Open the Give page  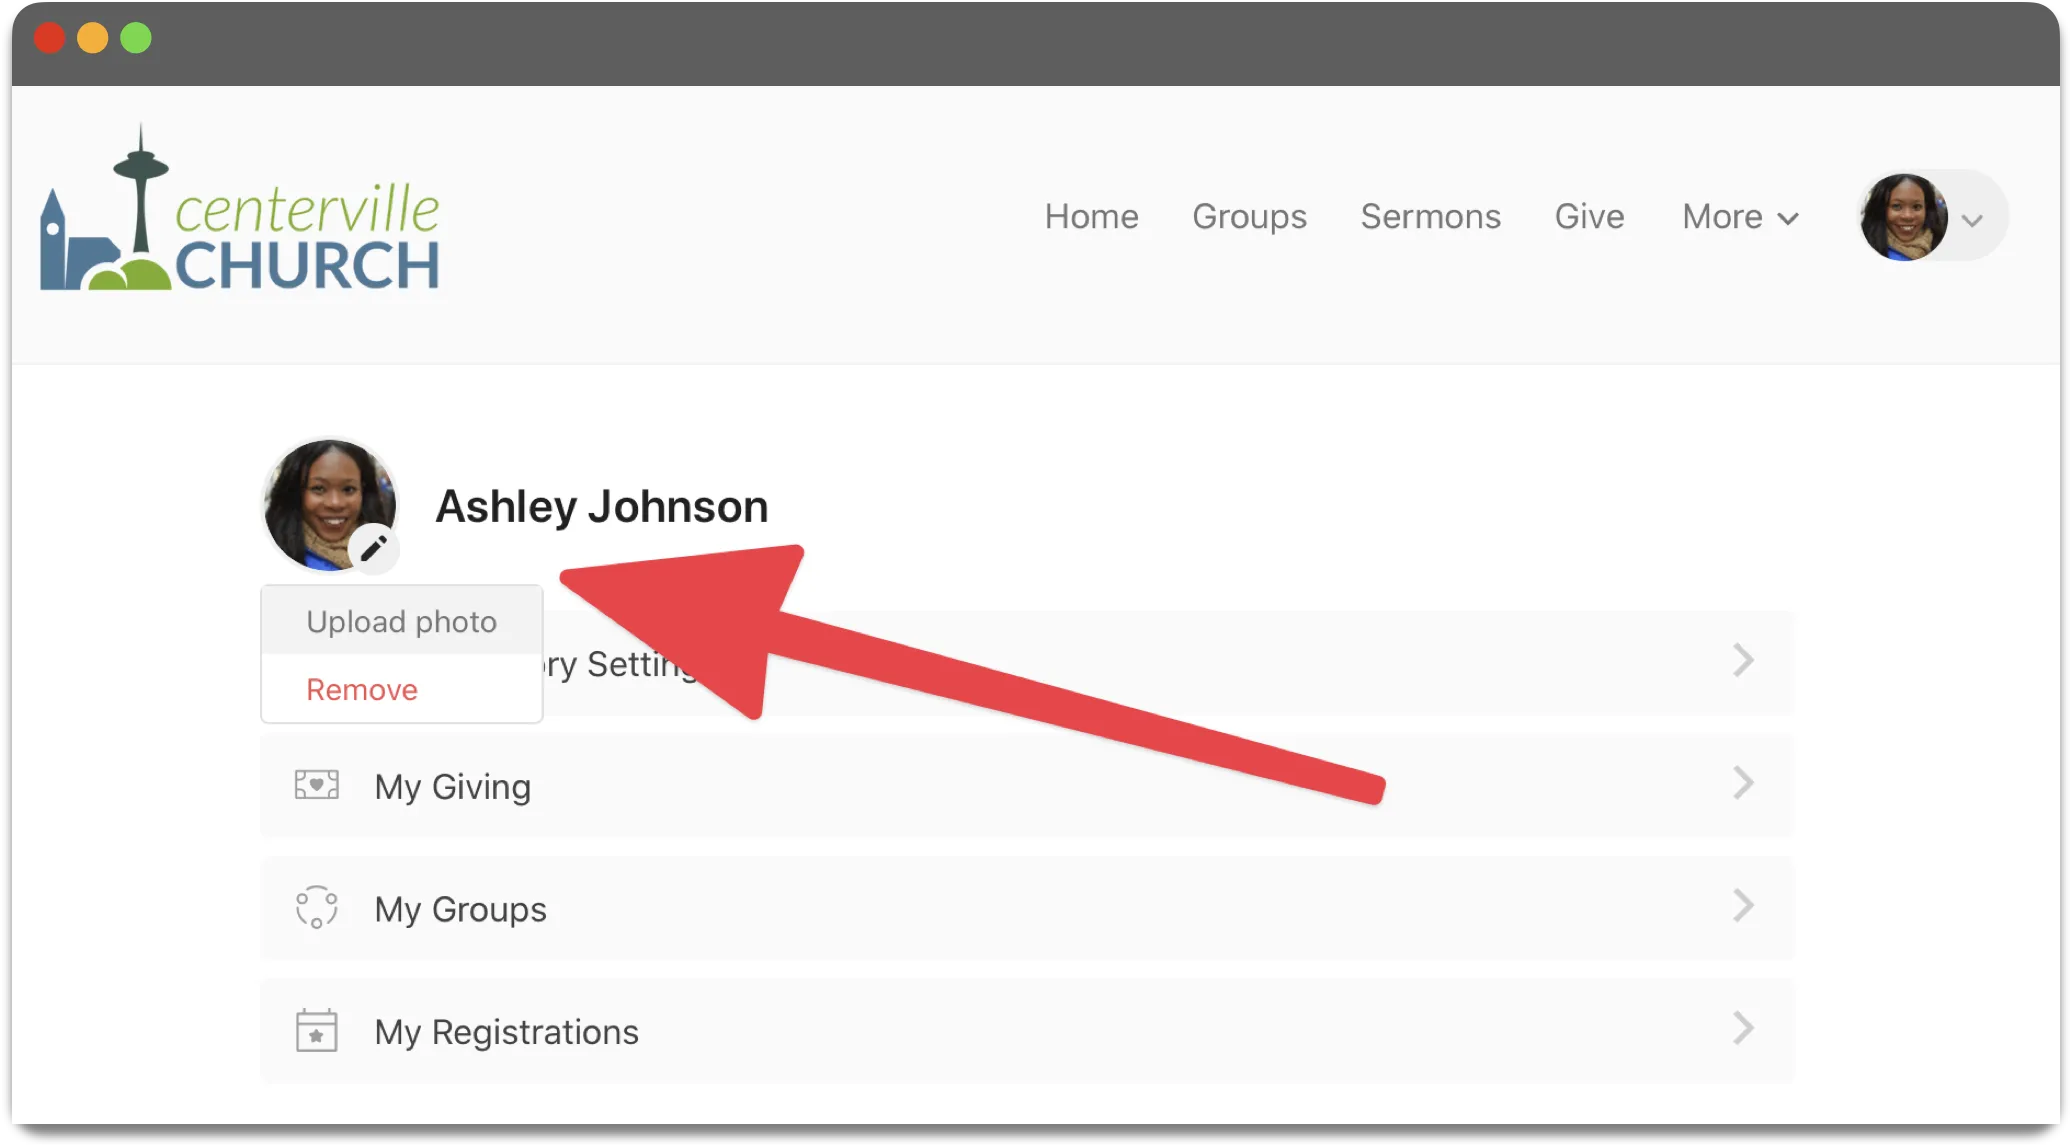(x=1589, y=217)
